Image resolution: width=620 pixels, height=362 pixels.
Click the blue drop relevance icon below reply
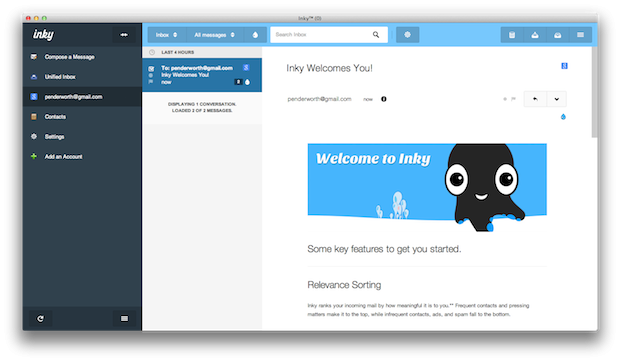[x=563, y=117]
